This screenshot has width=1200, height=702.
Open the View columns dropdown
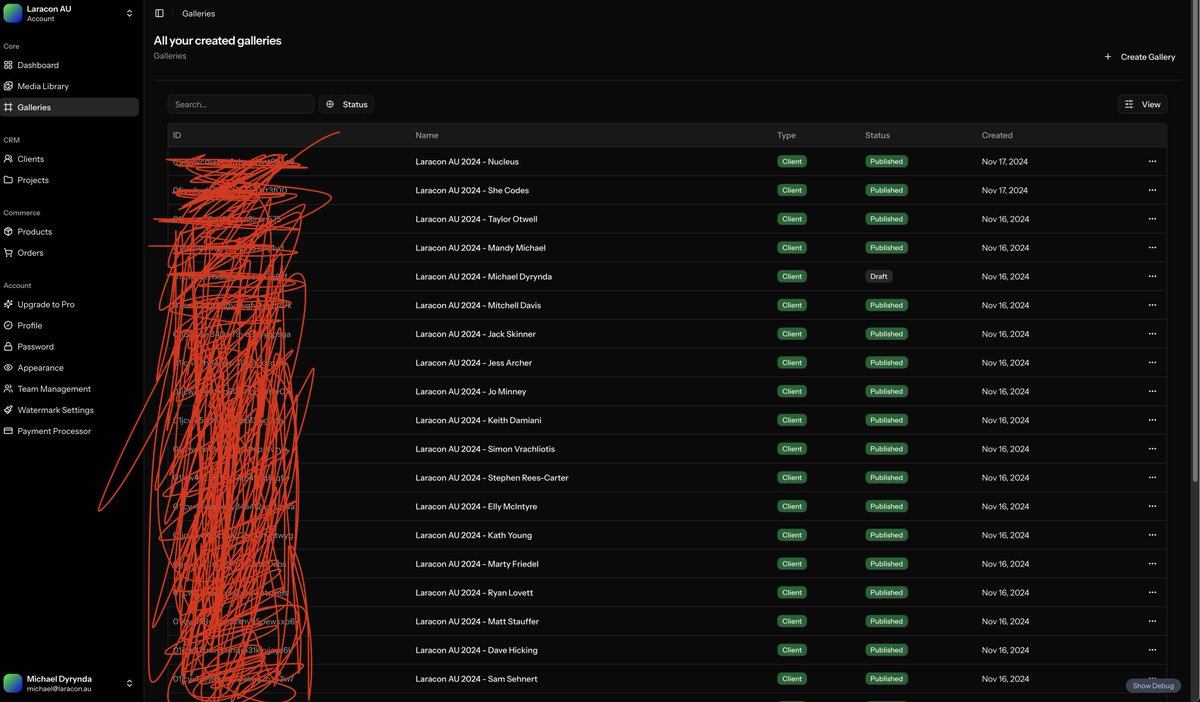pos(1142,104)
